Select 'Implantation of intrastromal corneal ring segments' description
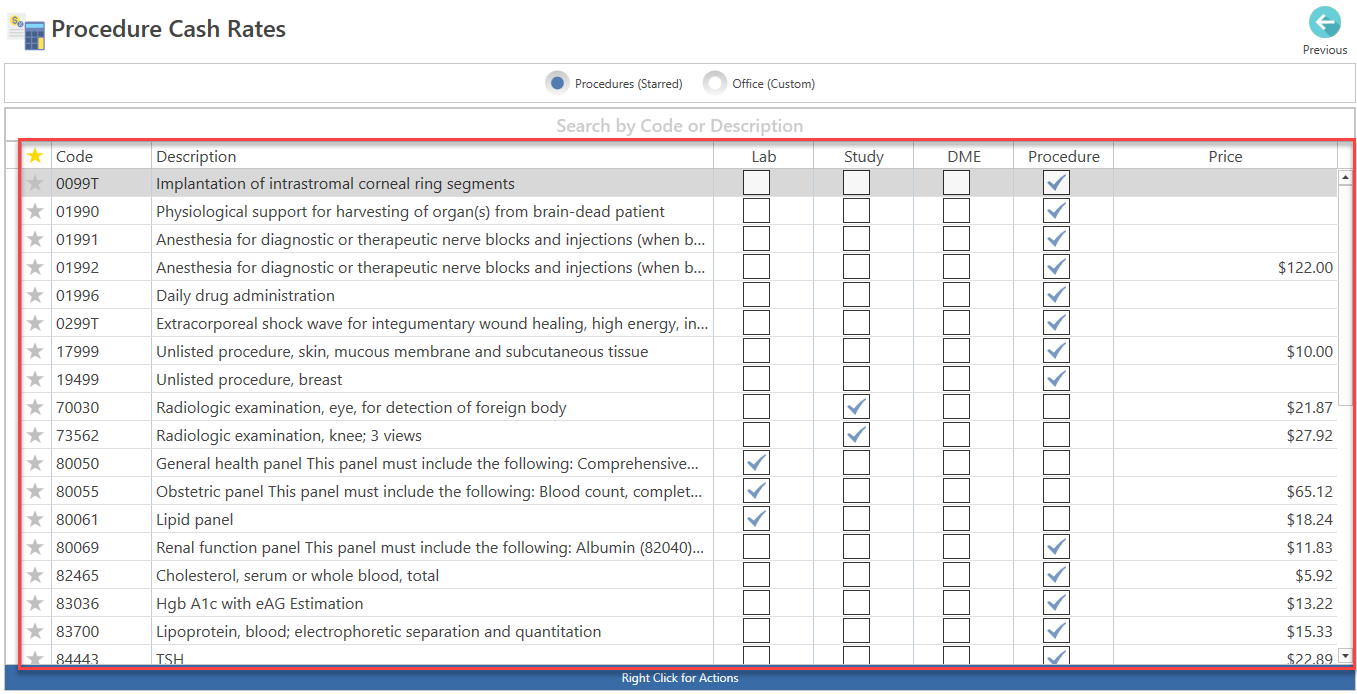 (335, 184)
